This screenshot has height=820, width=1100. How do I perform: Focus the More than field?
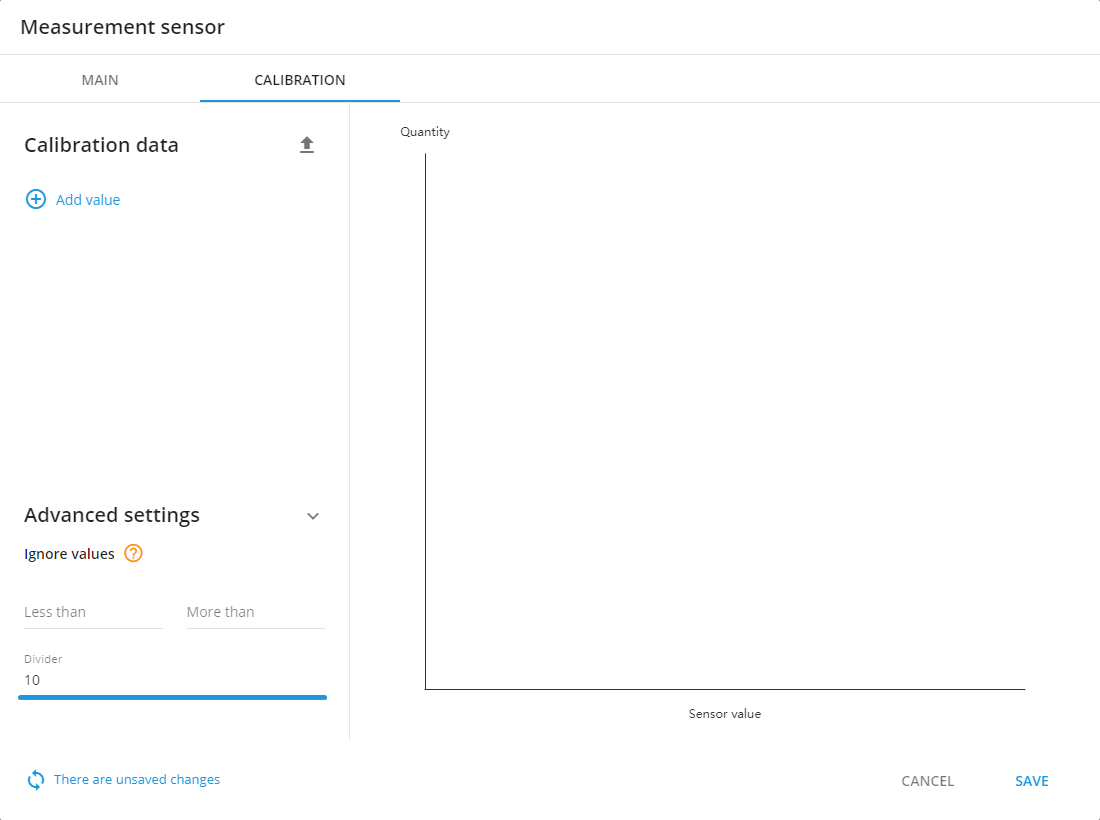point(255,612)
